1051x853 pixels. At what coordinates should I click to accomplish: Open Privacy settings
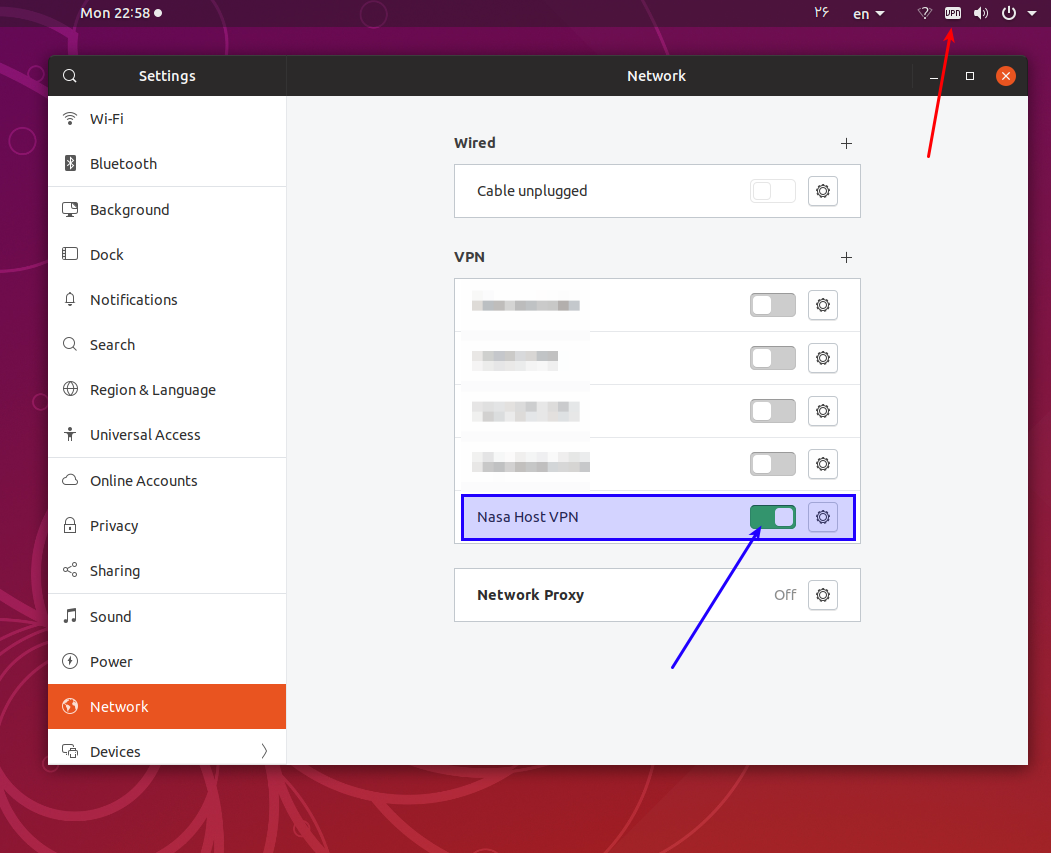(167, 525)
